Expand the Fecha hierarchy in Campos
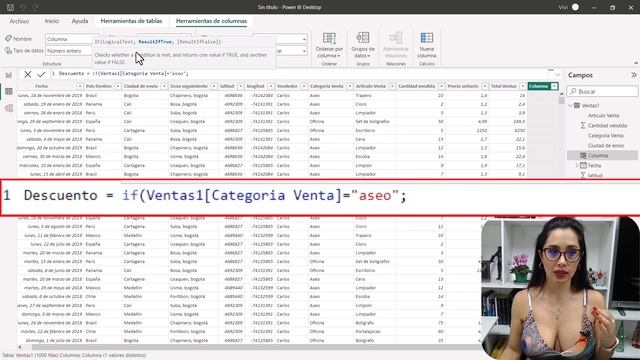The image size is (640, 360). tap(577, 165)
